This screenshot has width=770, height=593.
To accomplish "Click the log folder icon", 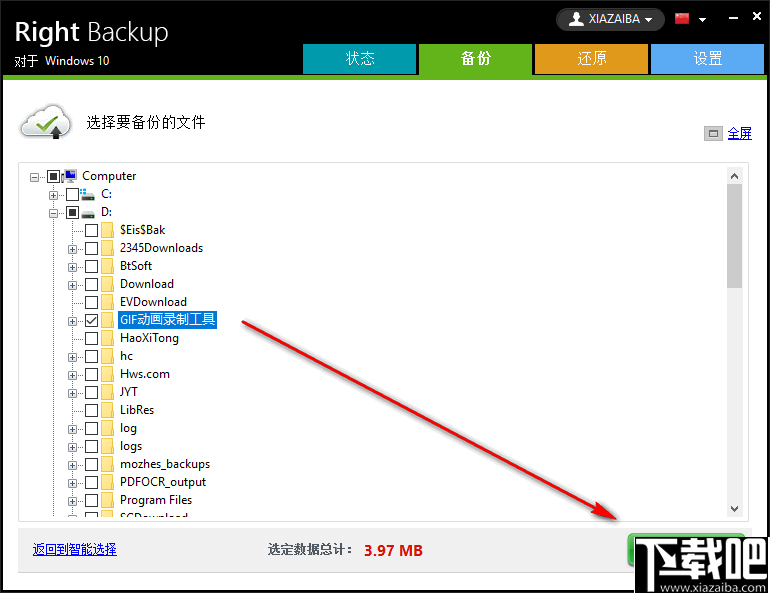I will coord(107,429).
